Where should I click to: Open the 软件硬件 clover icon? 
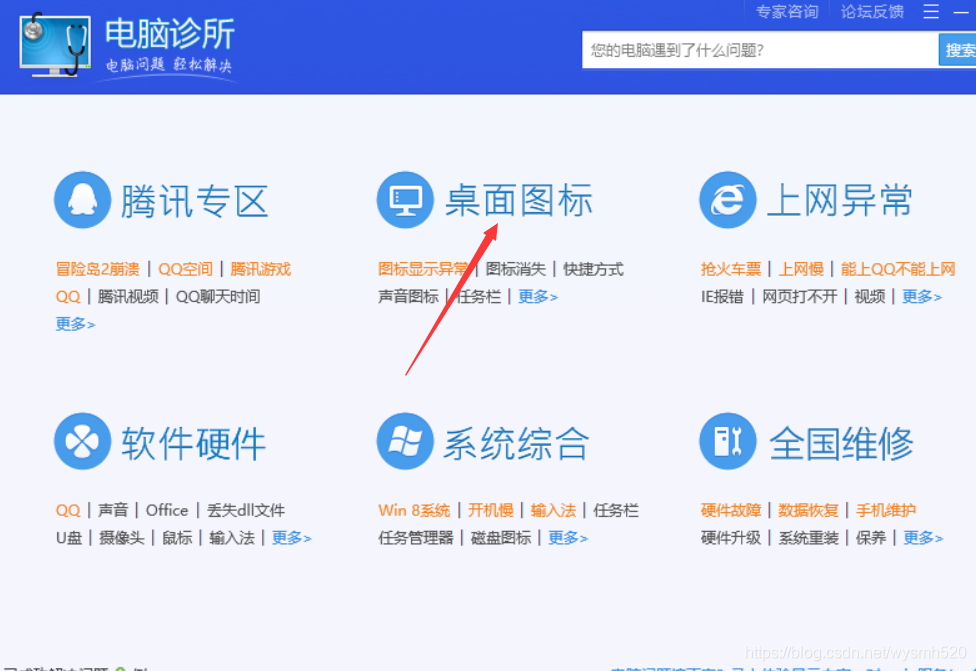(83, 441)
